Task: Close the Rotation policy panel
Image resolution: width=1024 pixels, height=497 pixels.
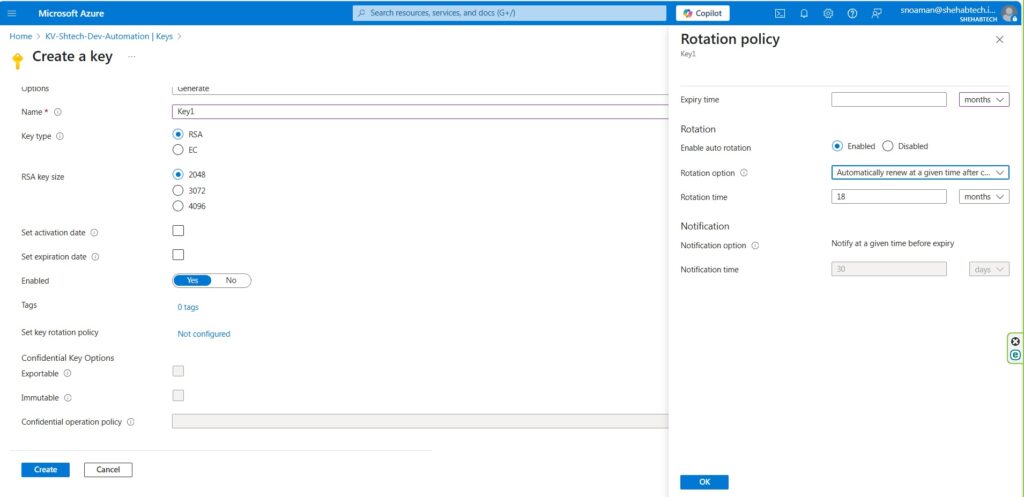Action: point(999,40)
